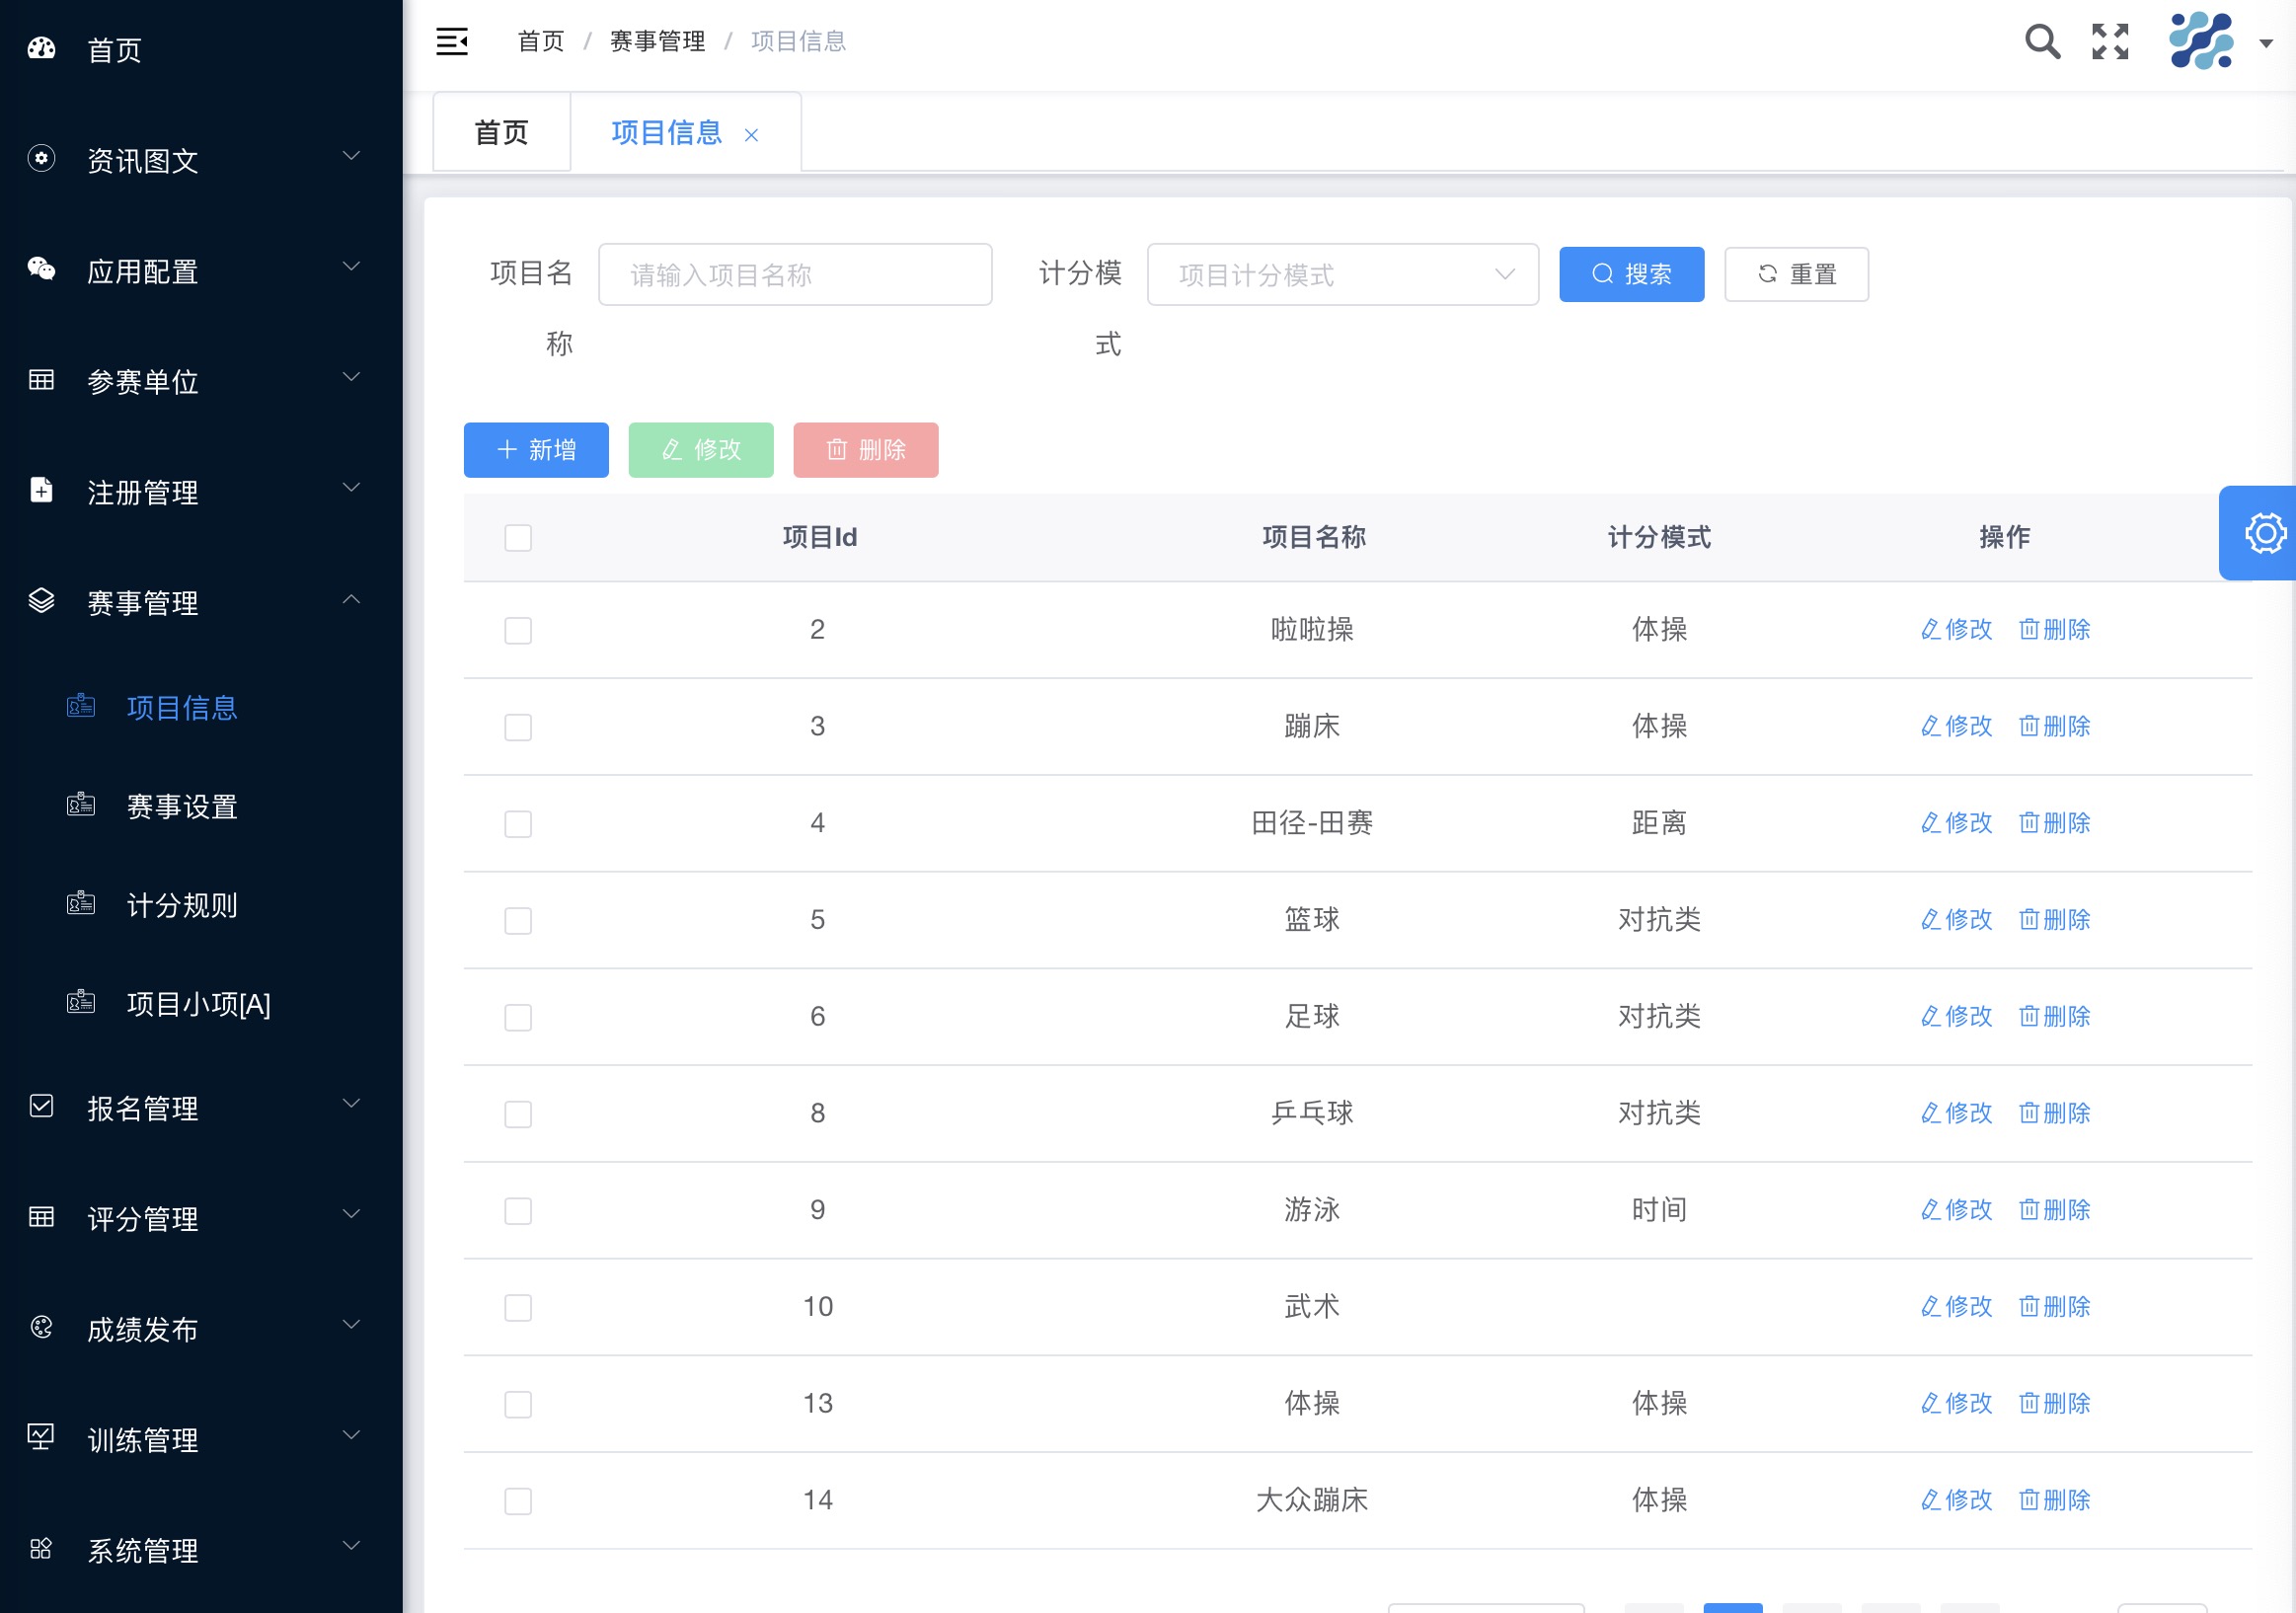This screenshot has width=2296, height=1613.
Task: Expand the 成绩发布 sidebar menu
Action: point(200,1328)
